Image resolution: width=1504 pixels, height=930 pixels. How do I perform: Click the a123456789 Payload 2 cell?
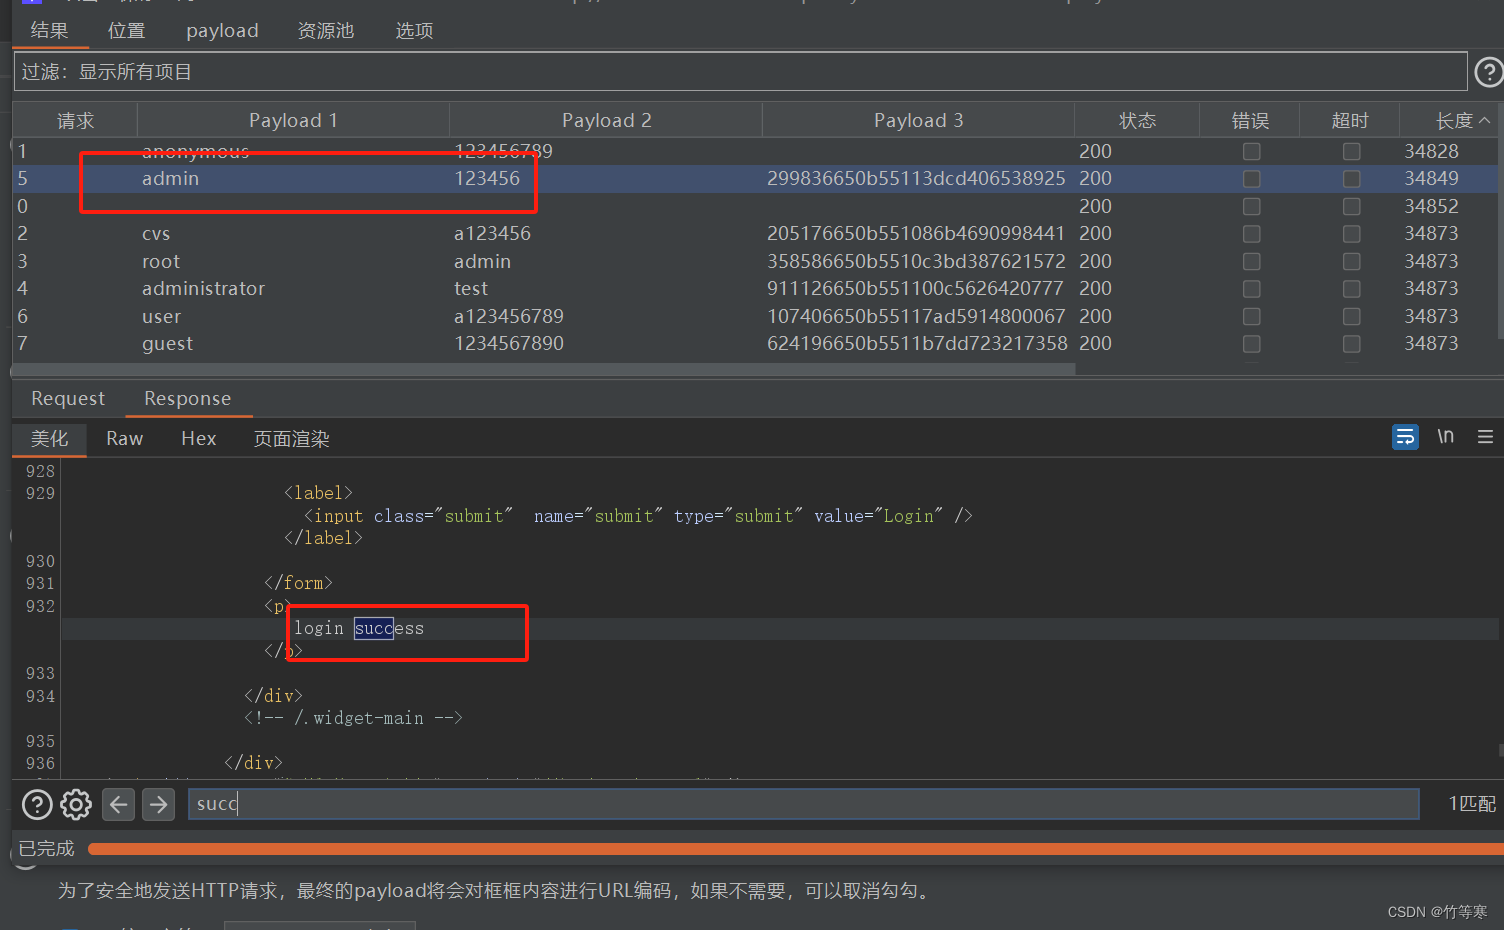[x=509, y=316]
